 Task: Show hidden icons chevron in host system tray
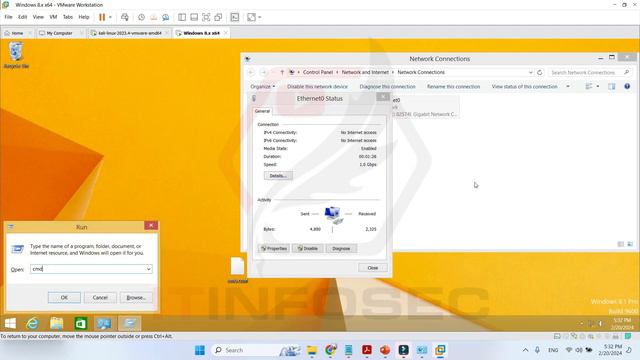[525, 350]
